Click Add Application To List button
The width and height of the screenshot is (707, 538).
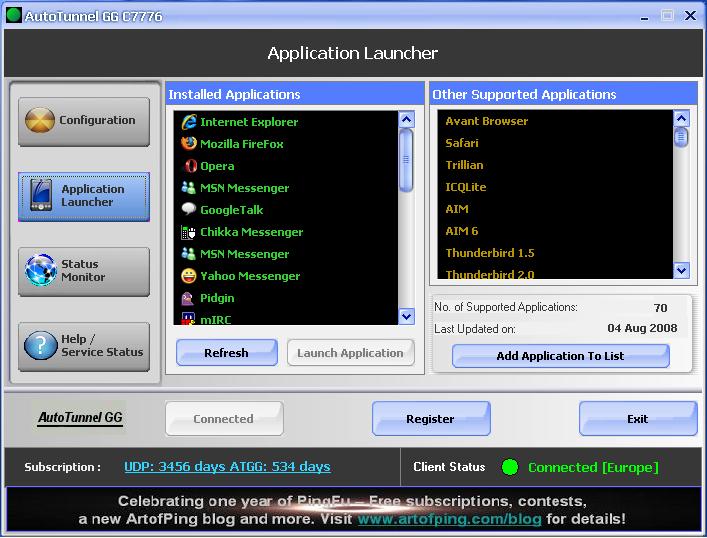560,356
